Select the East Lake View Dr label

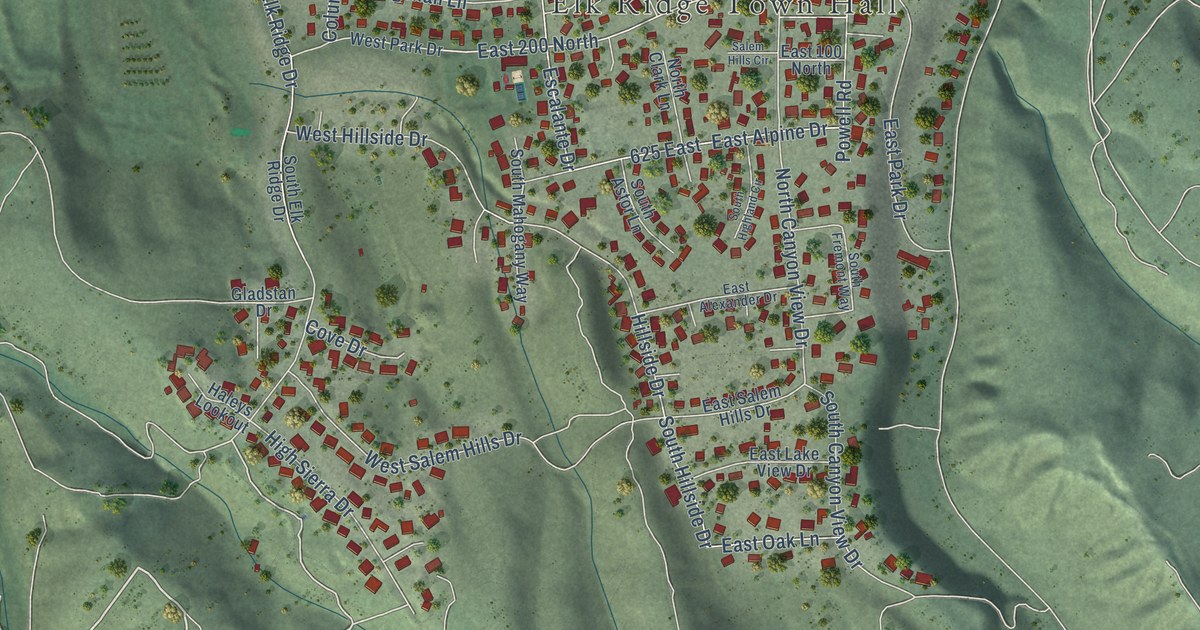(785, 463)
